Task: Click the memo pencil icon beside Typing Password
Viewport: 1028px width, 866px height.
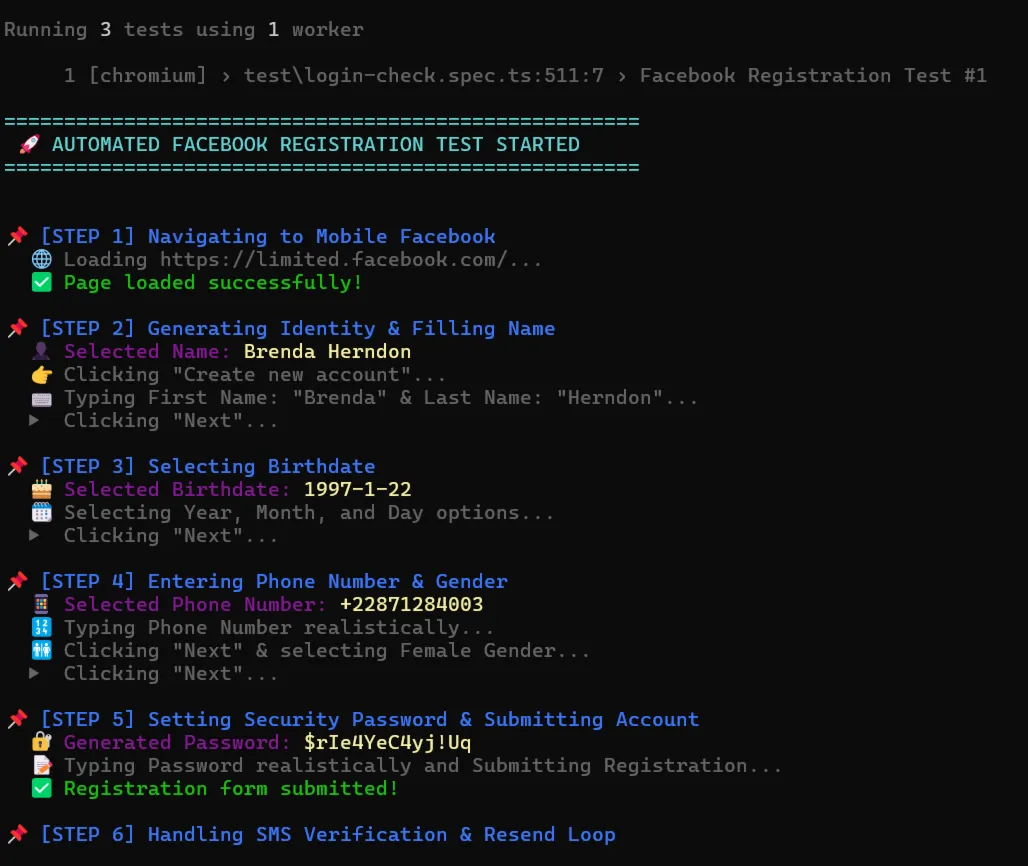Action: tap(41, 765)
